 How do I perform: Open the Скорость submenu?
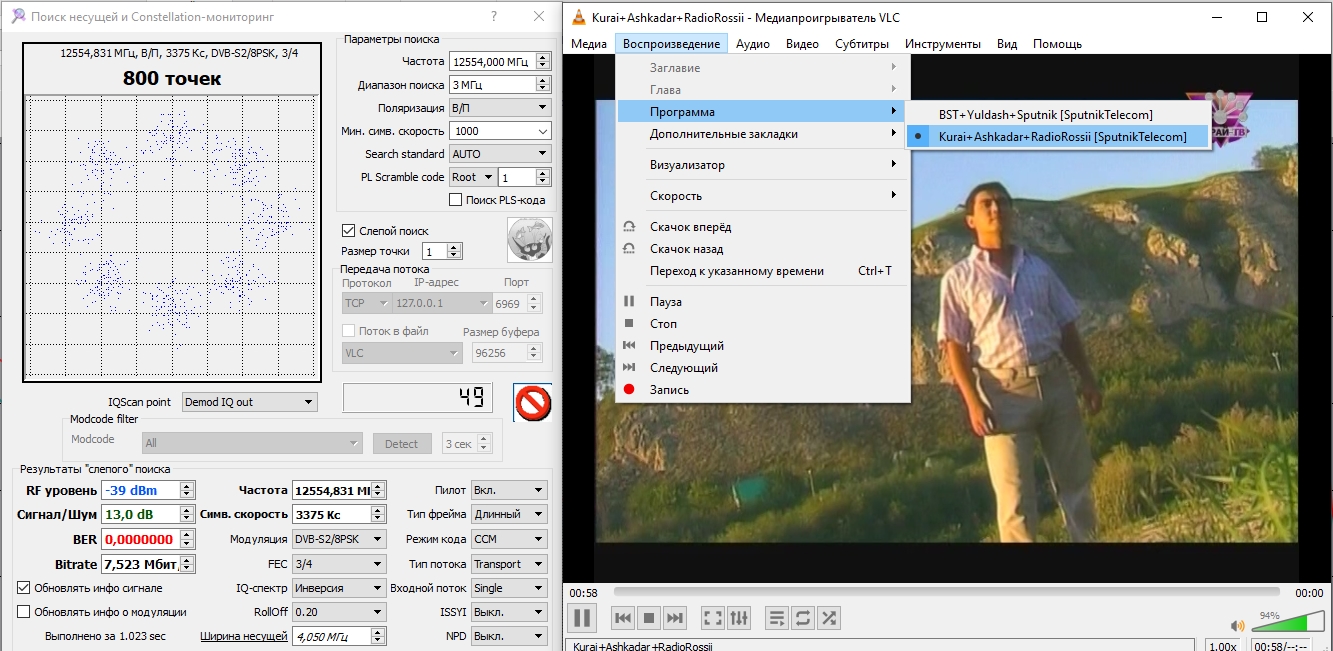point(762,196)
